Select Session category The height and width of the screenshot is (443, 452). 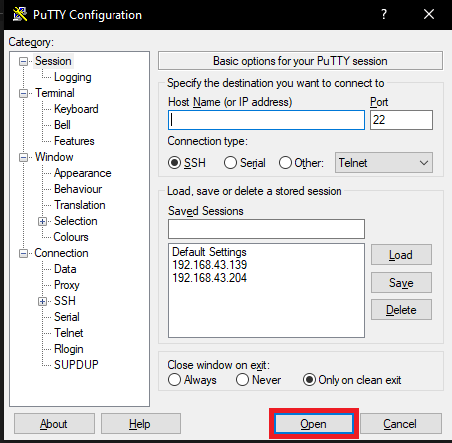(x=53, y=61)
